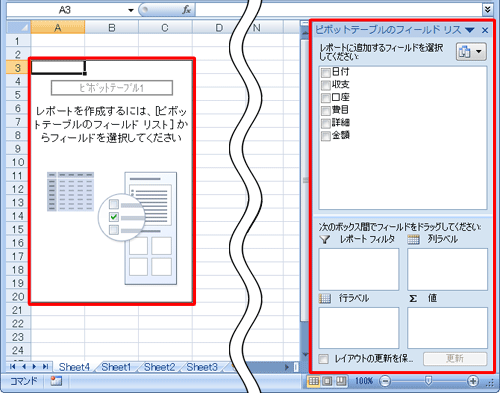
Task: Click the コマンド status bar text
Action: [x=24, y=381]
